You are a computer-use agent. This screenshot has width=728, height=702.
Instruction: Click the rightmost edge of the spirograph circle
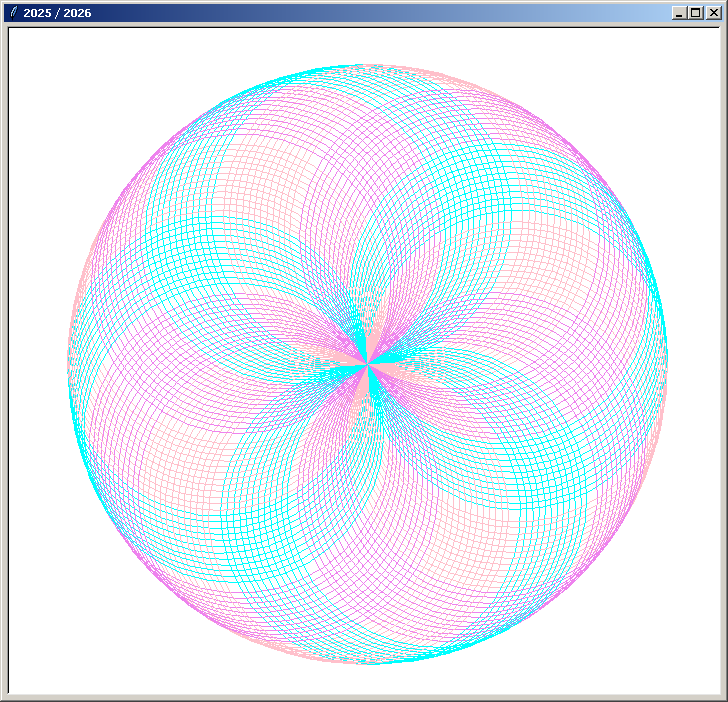pos(667,365)
